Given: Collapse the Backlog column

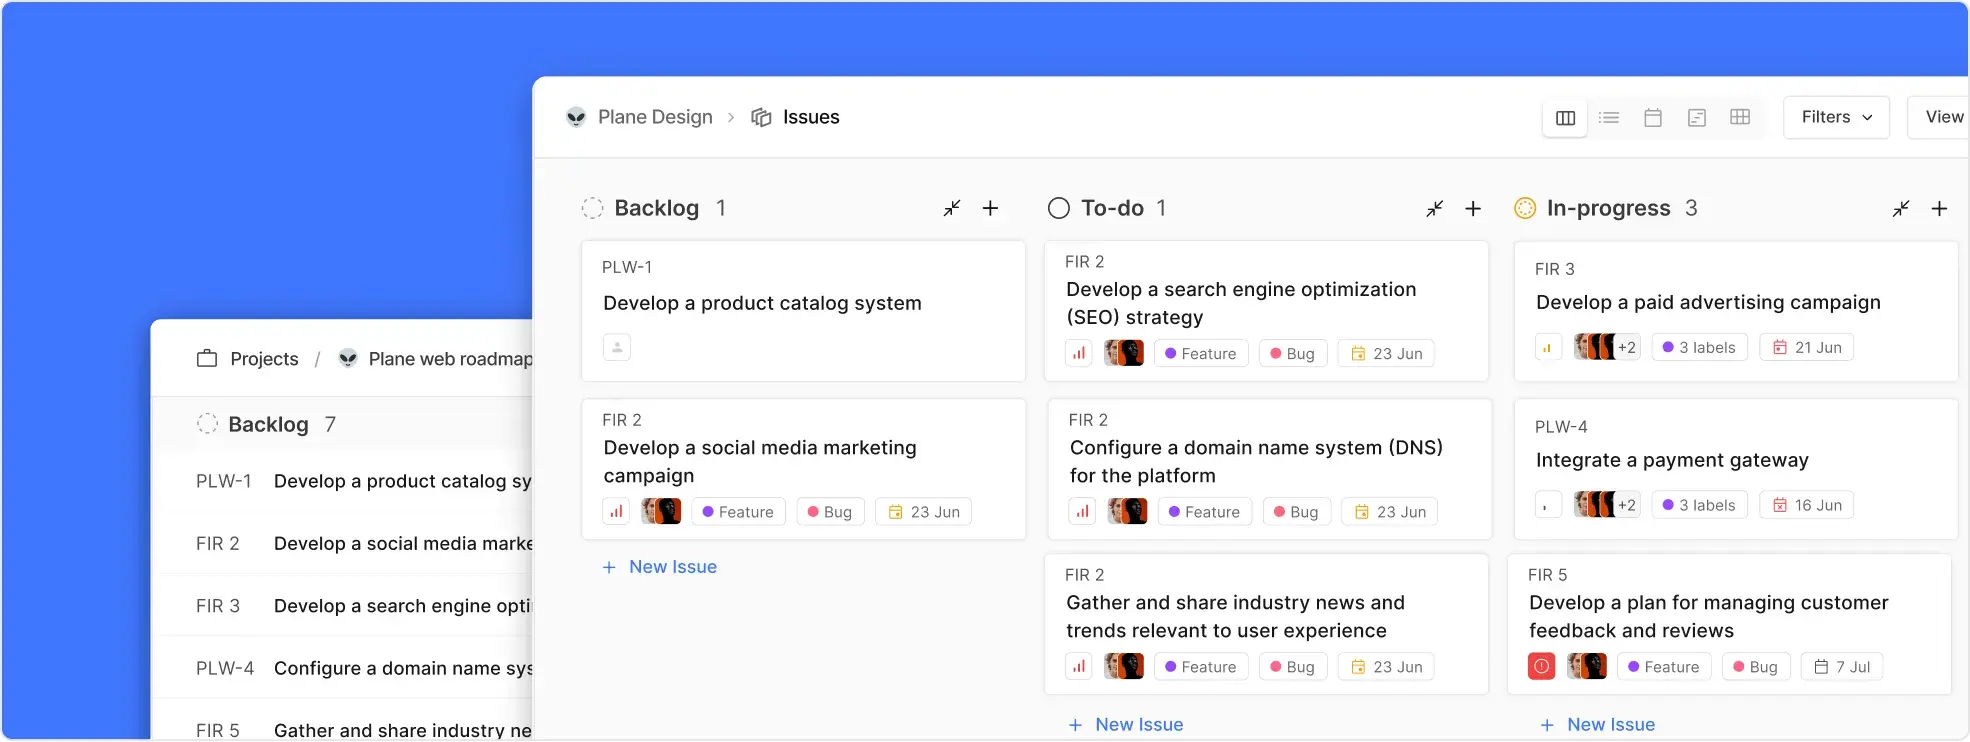Looking at the screenshot, I should tap(952, 208).
